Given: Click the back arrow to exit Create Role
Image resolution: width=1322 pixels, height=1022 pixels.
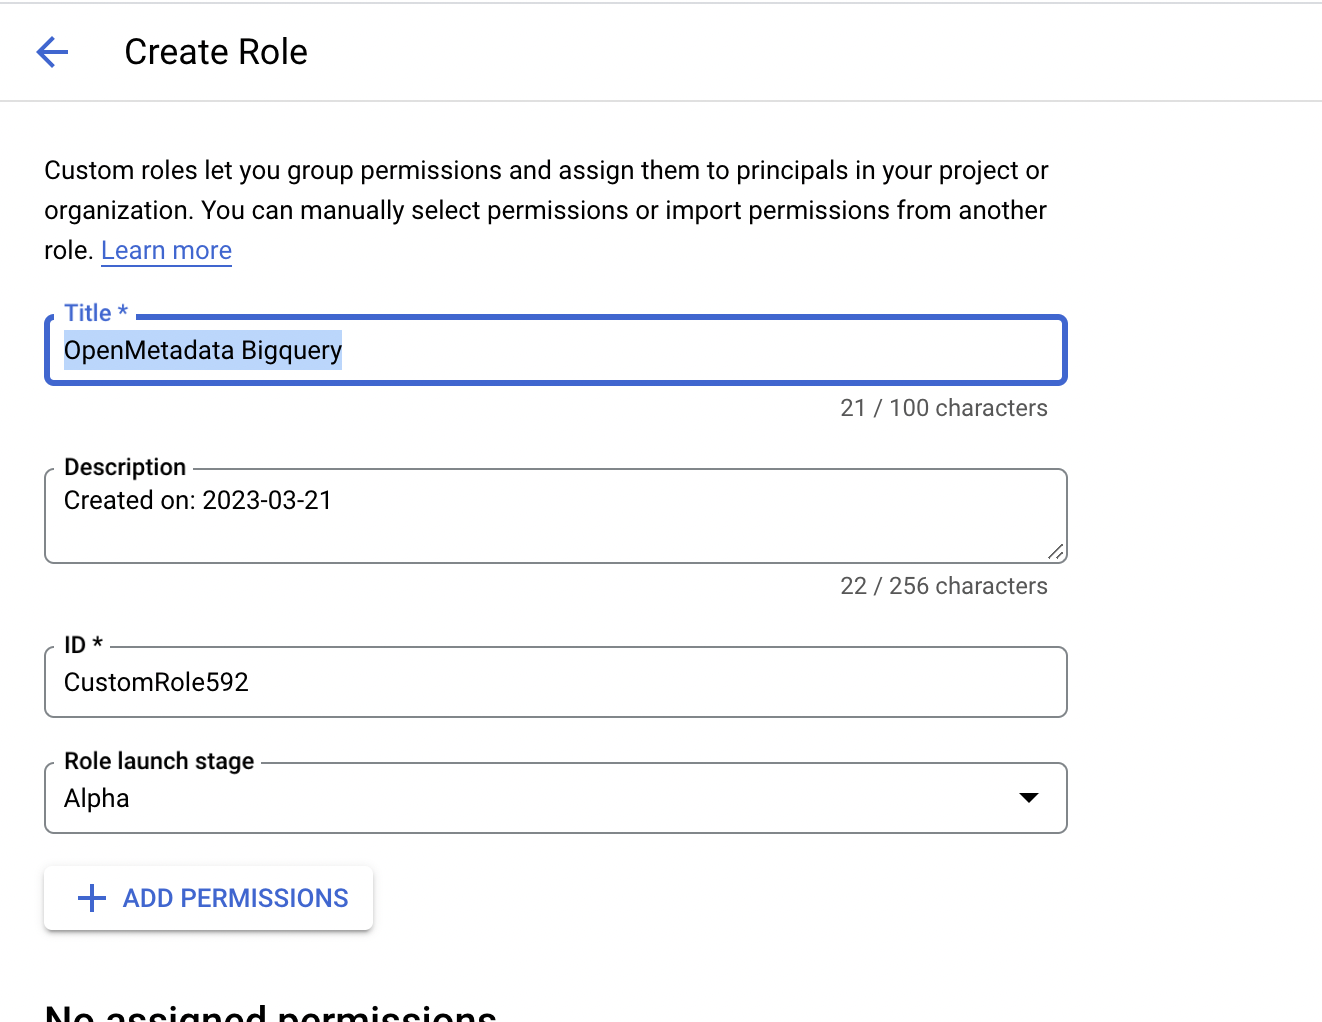Looking at the screenshot, I should [52, 51].
